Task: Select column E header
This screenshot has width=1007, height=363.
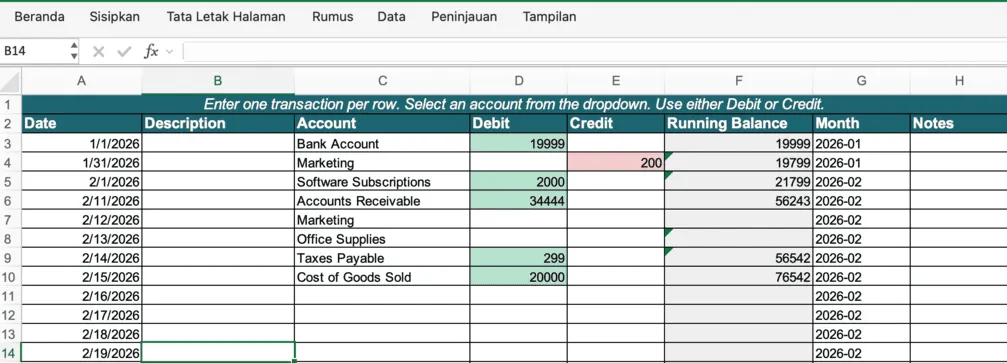Action: tap(616, 81)
